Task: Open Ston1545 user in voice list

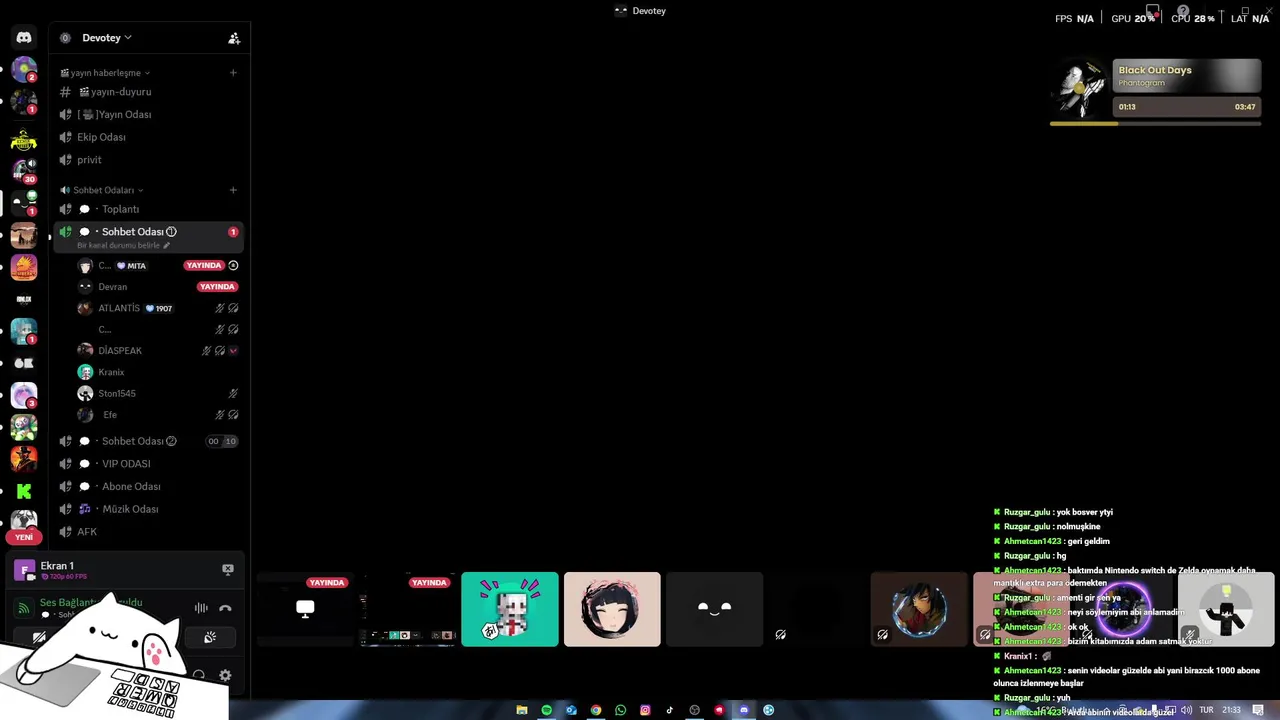Action: (x=159, y=393)
